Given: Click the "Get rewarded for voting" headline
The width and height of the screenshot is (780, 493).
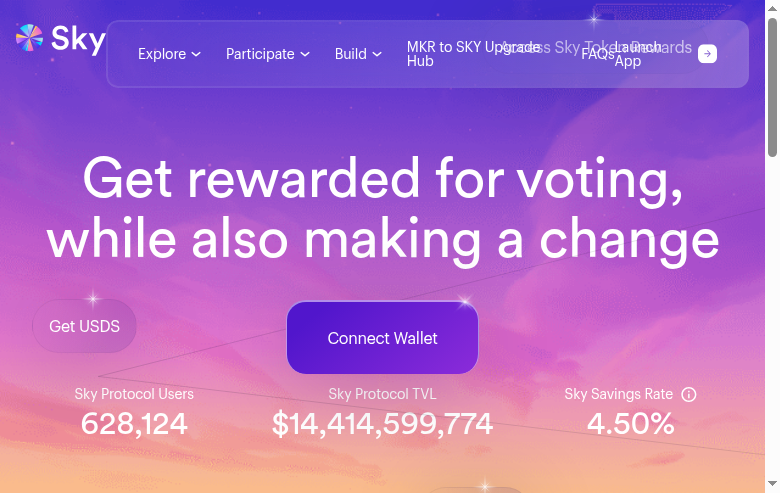Looking at the screenshot, I should 382,180.
